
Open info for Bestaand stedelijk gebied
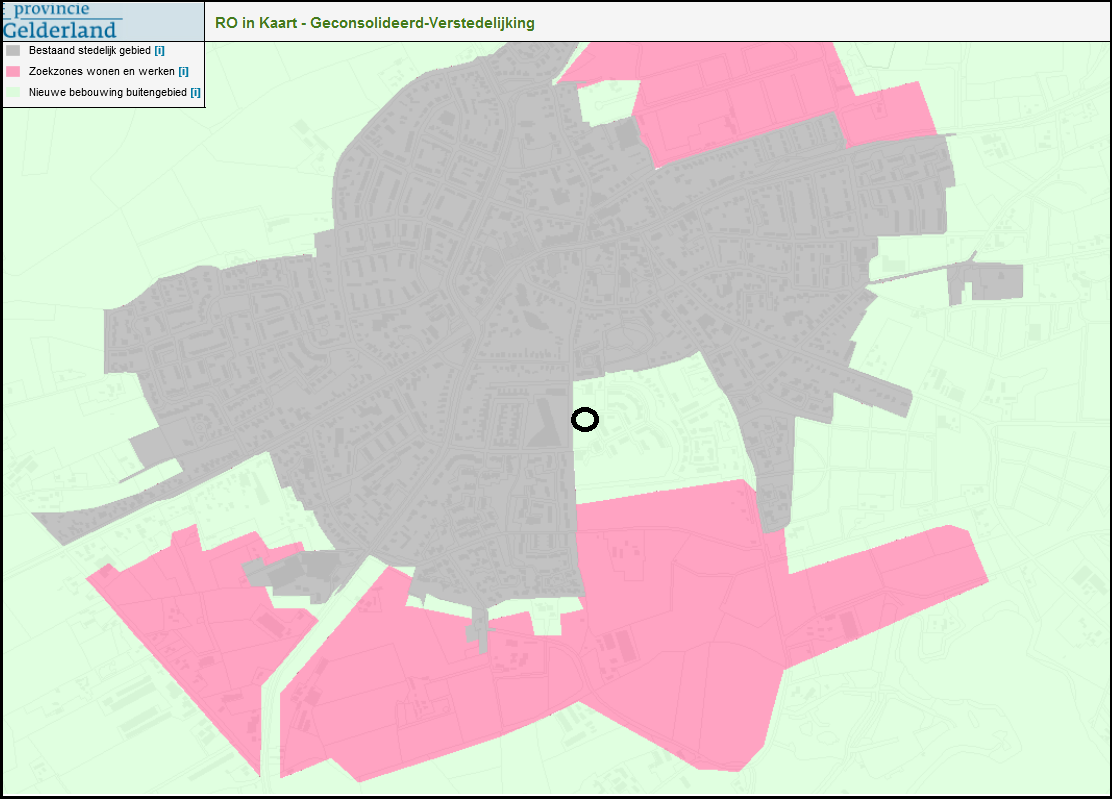pyautogui.click(x=159, y=50)
